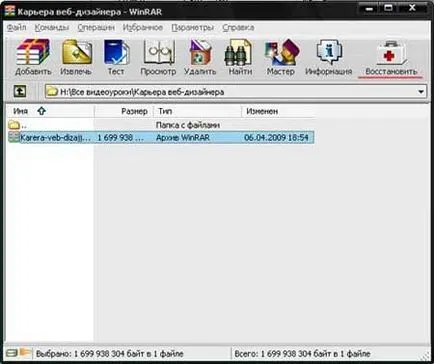Click the size '1 699 938' cell

(x=120, y=137)
